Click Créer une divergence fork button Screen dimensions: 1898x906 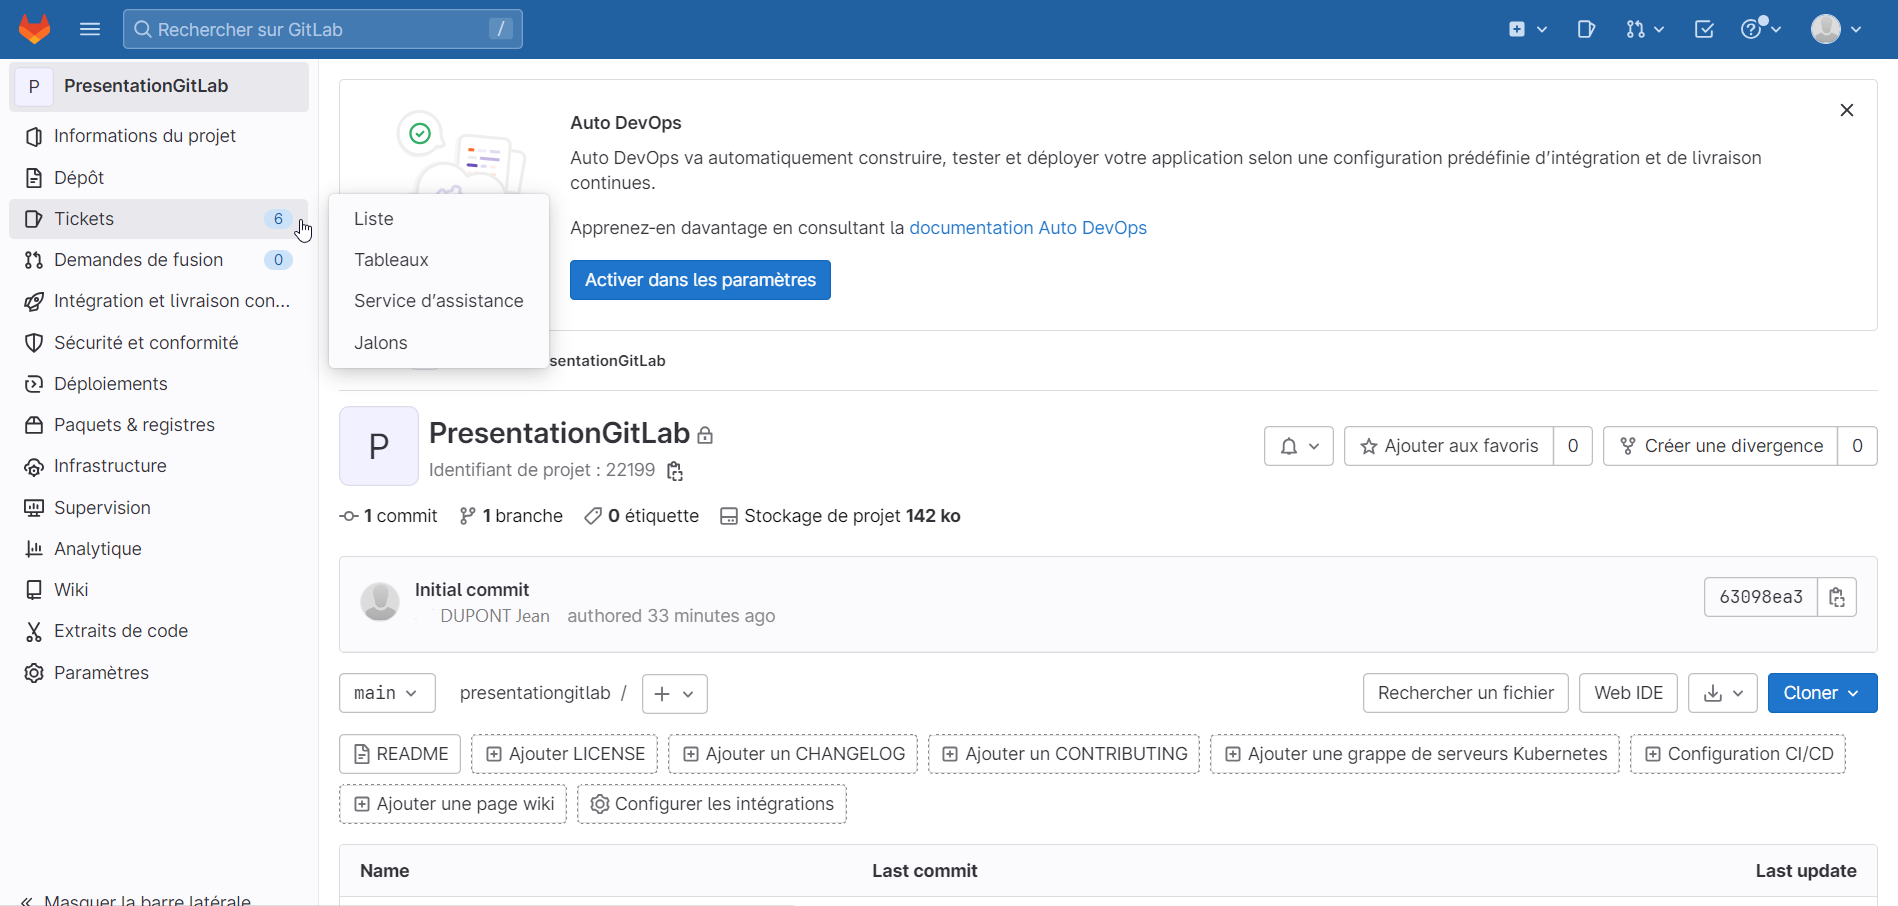[1720, 446]
